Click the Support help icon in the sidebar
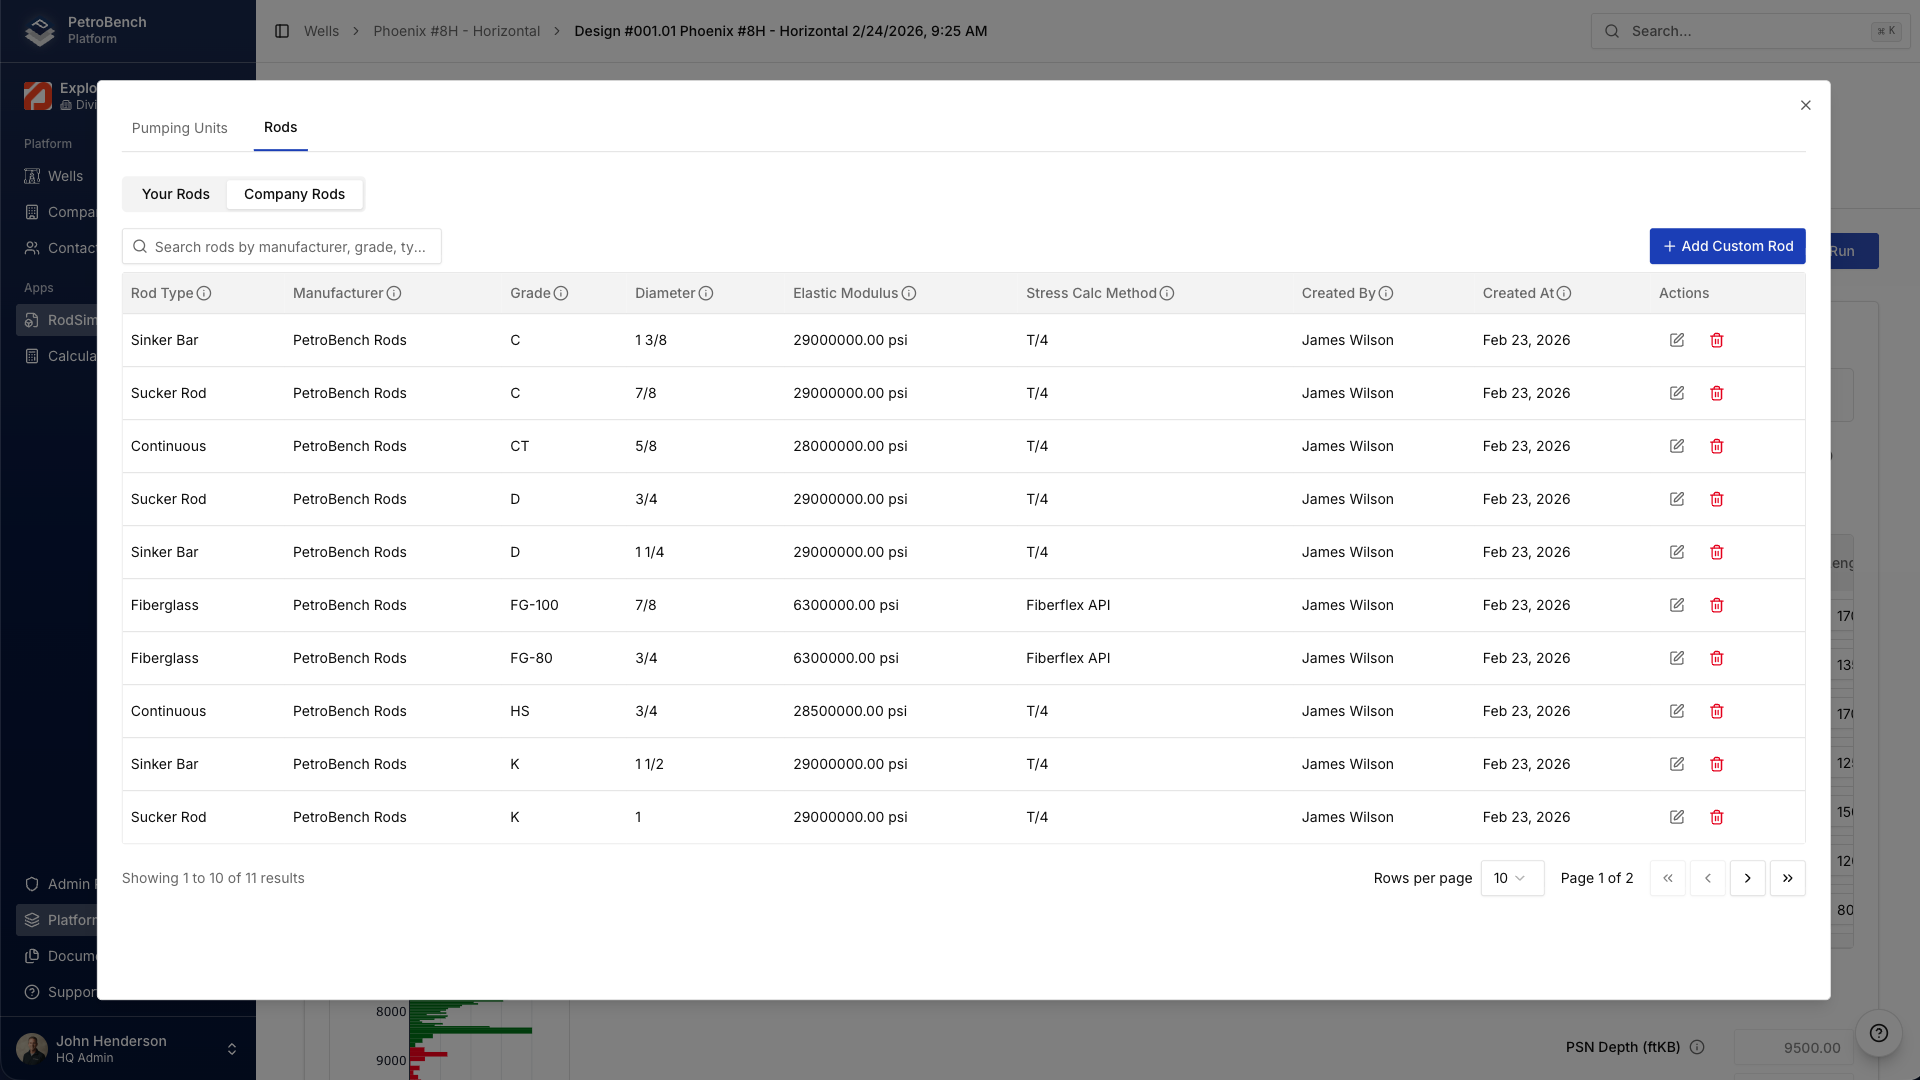This screenshot has height=1080, width=1920. click(33, 992)
